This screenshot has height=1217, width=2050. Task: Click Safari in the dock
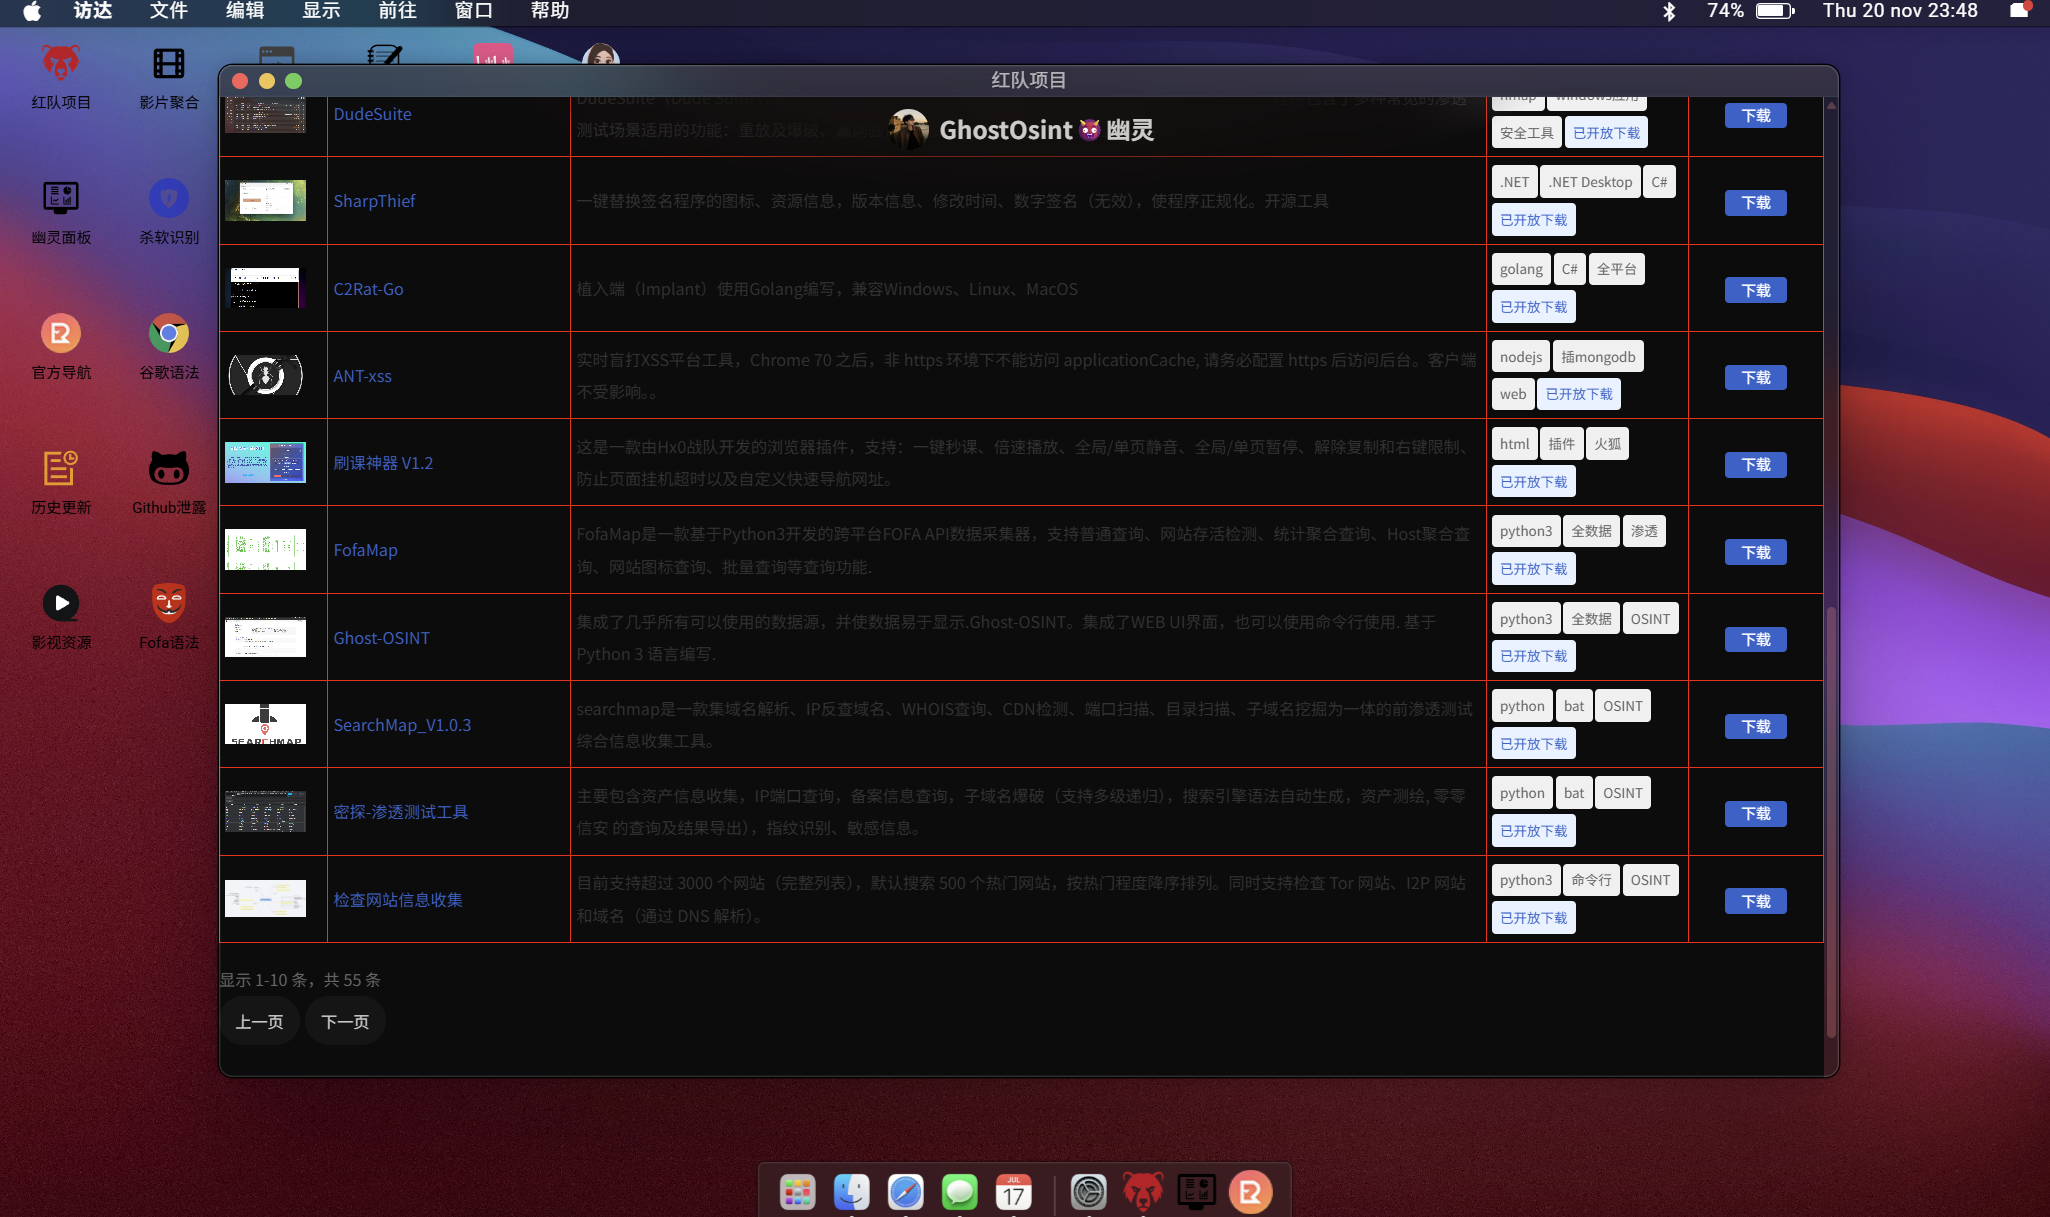[x=905, y=1191]
